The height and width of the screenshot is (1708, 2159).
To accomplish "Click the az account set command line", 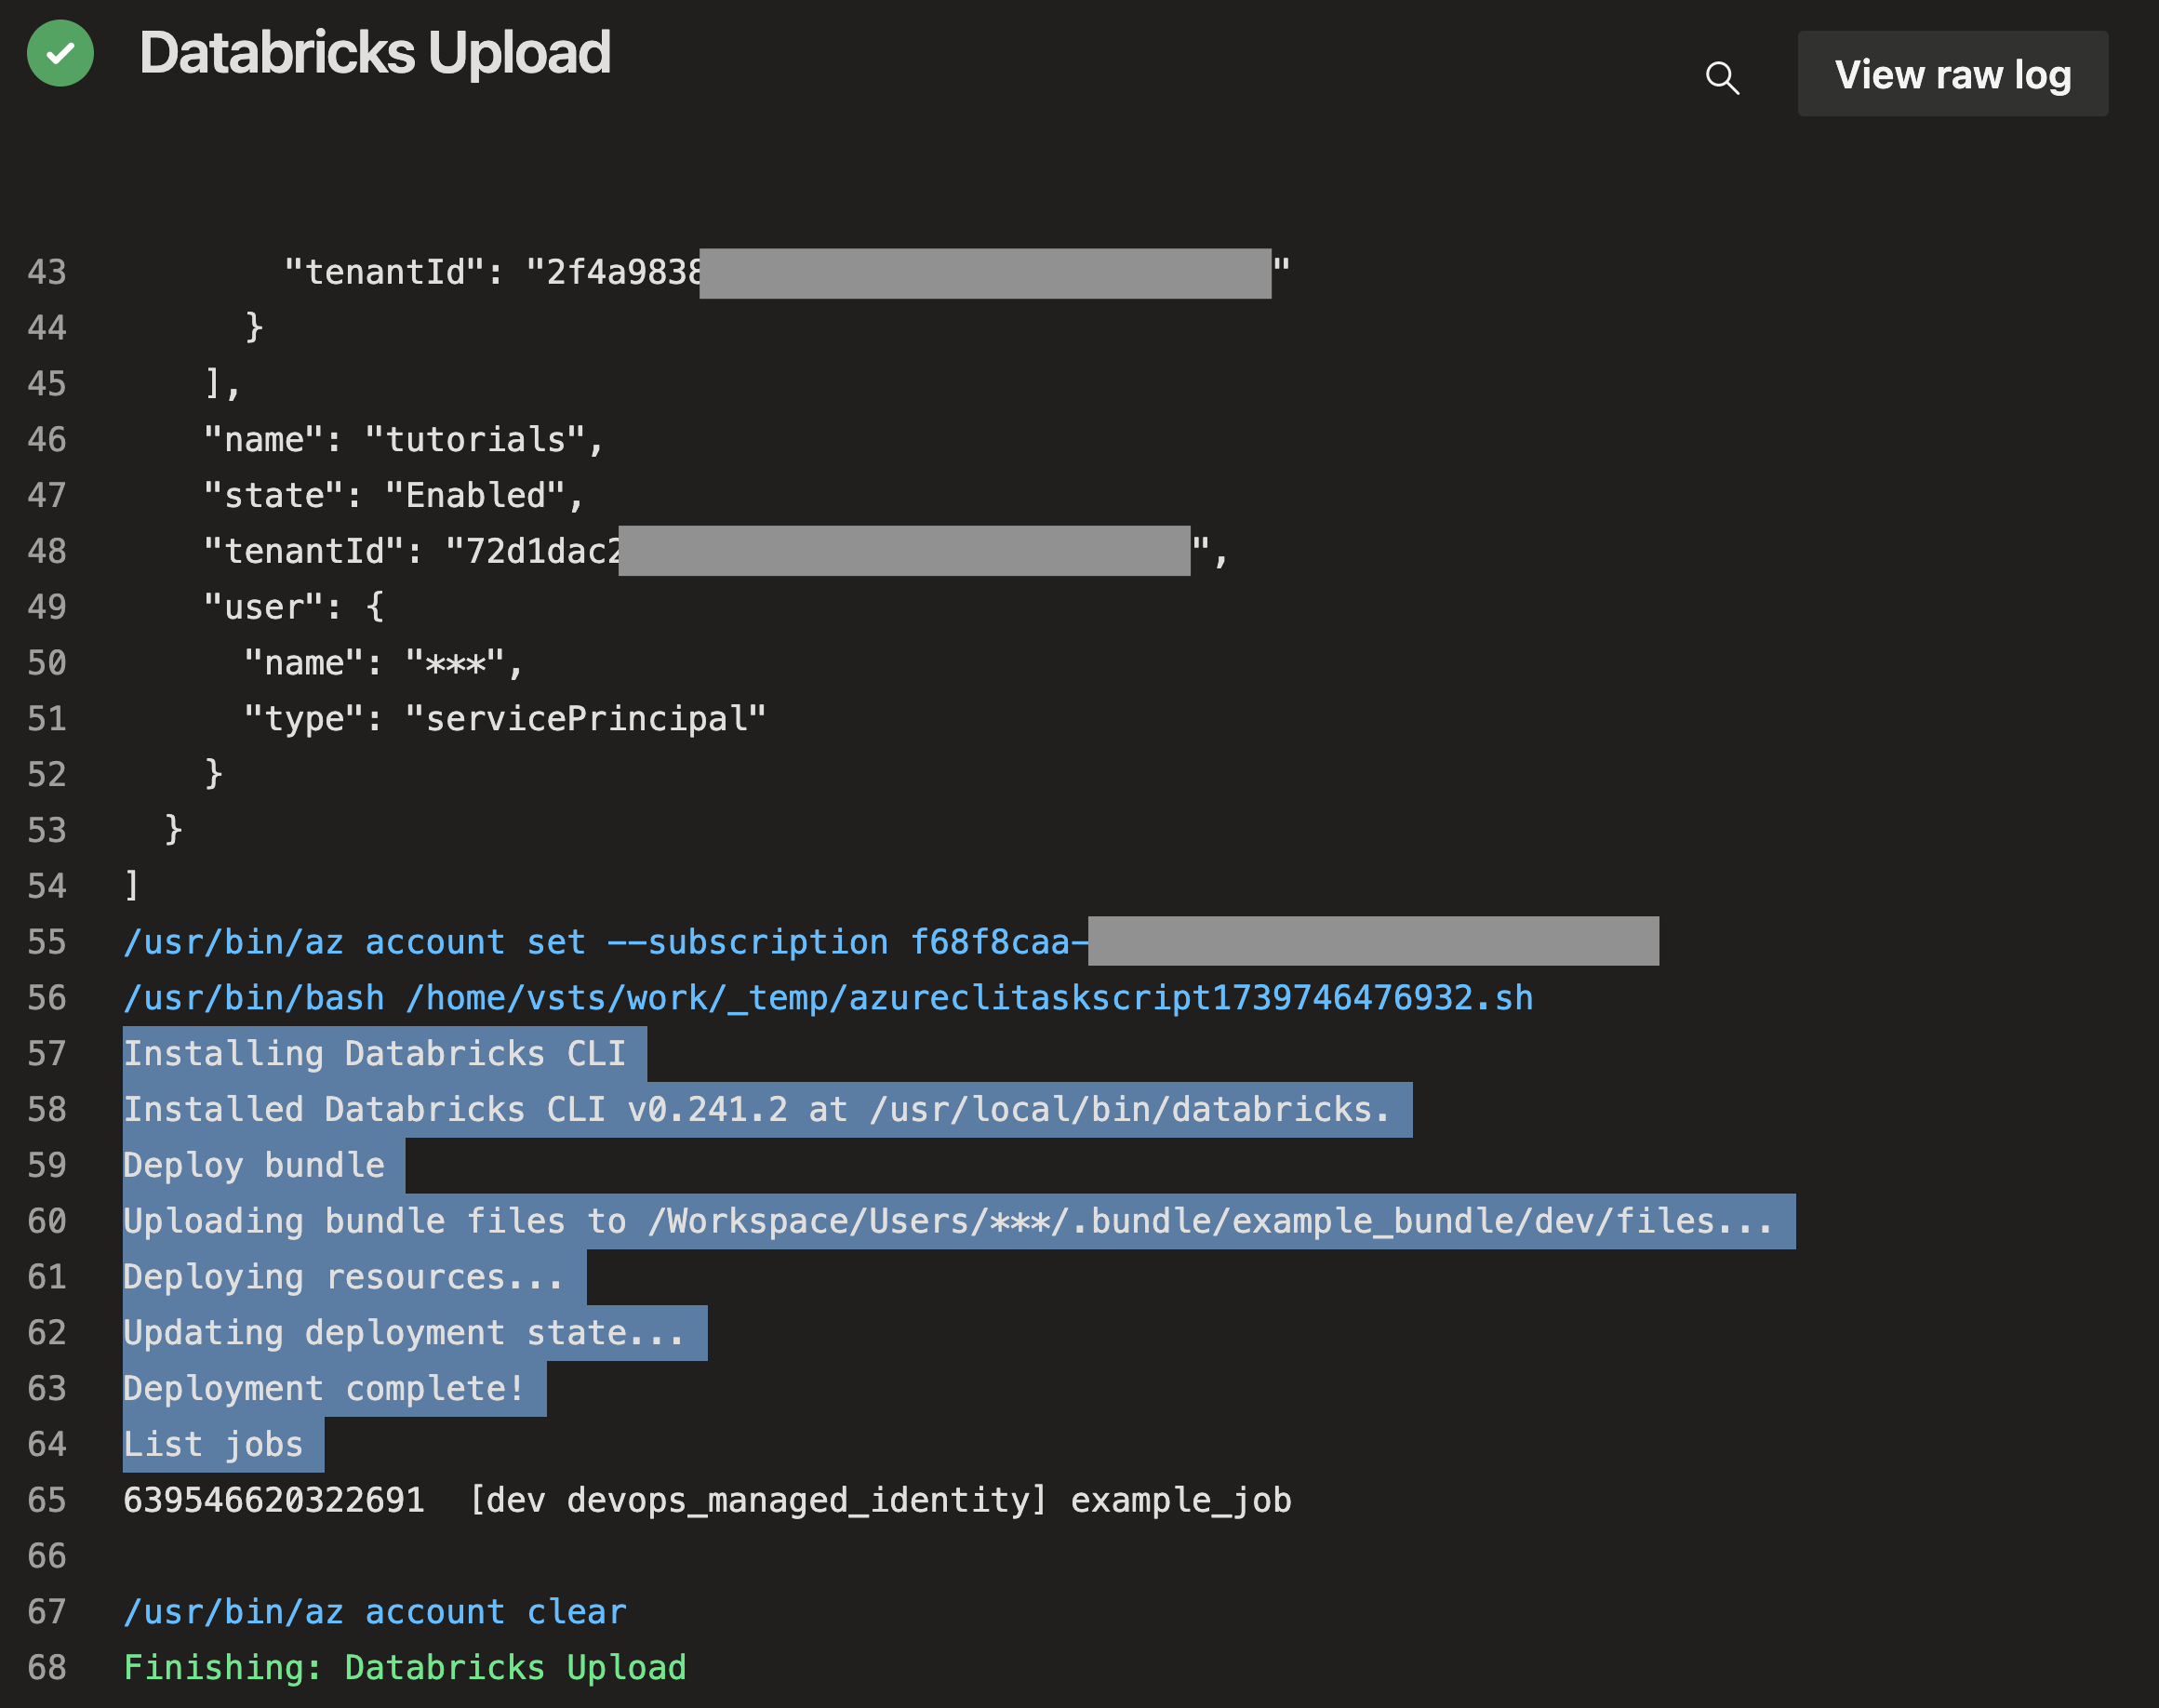I will click(x=600, y=942).
